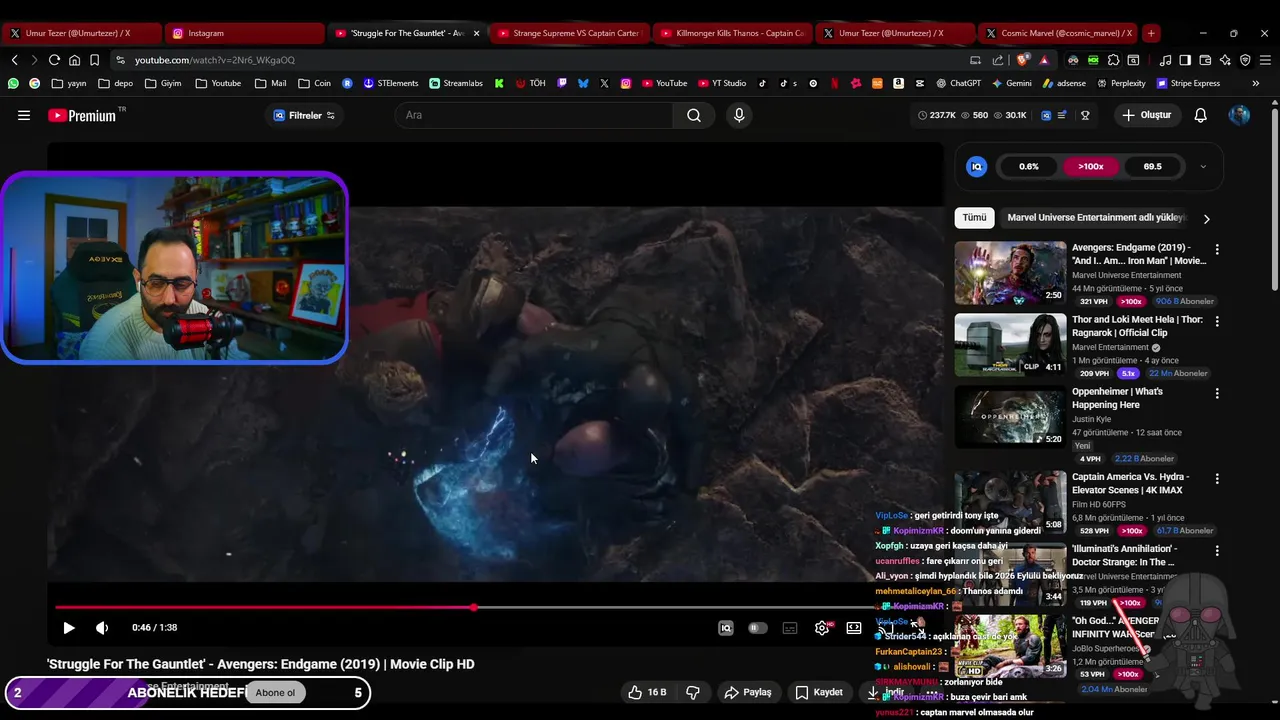Open the Giyim bookmarks folder

click(x=163, y=83)
